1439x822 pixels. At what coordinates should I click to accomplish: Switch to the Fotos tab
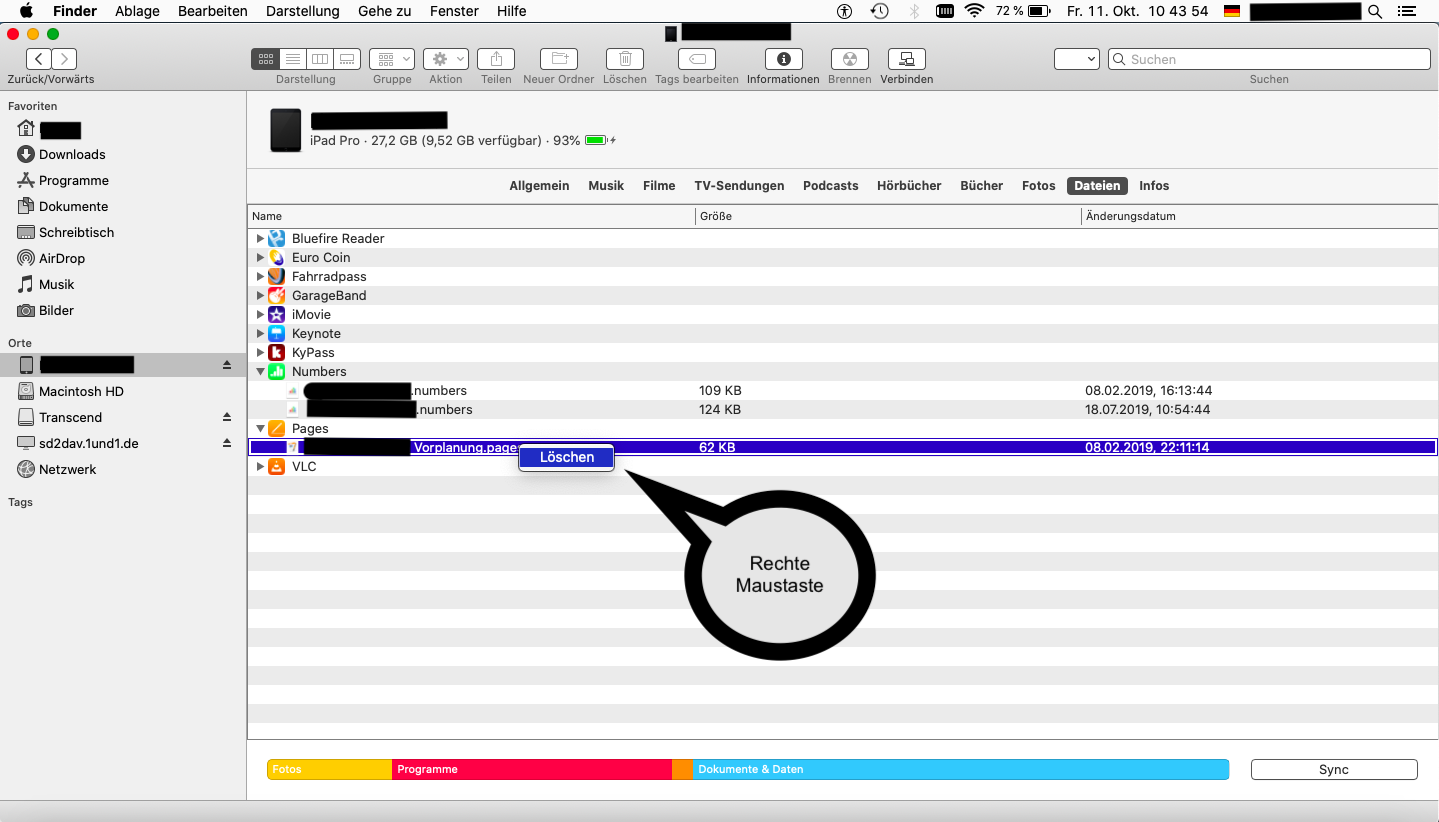coord(1039,185)
